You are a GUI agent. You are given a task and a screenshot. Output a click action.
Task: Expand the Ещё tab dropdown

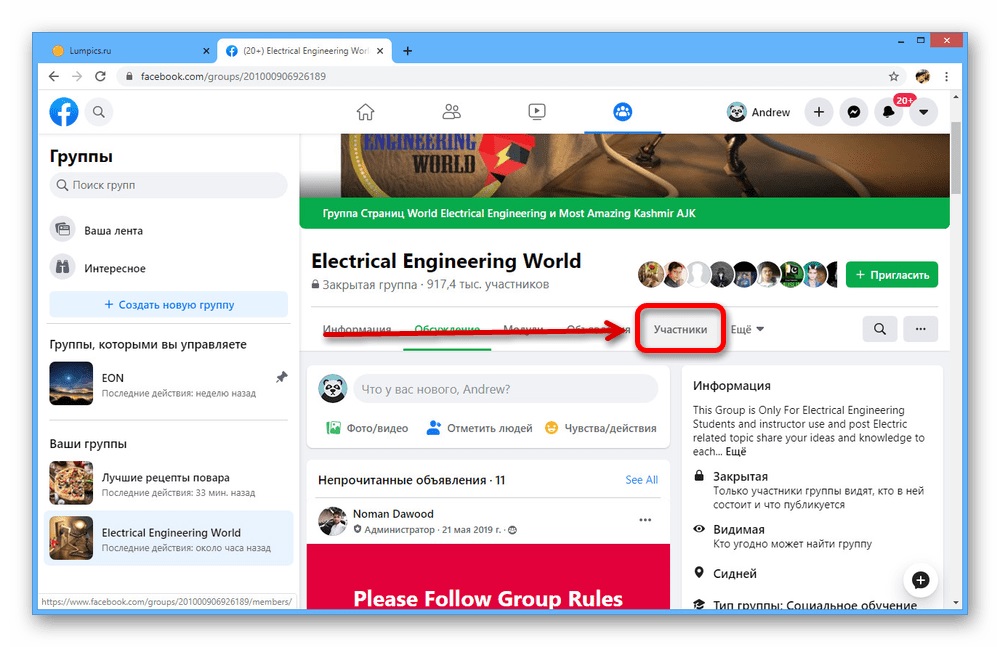pyautogui.click(x=746, y=329)
